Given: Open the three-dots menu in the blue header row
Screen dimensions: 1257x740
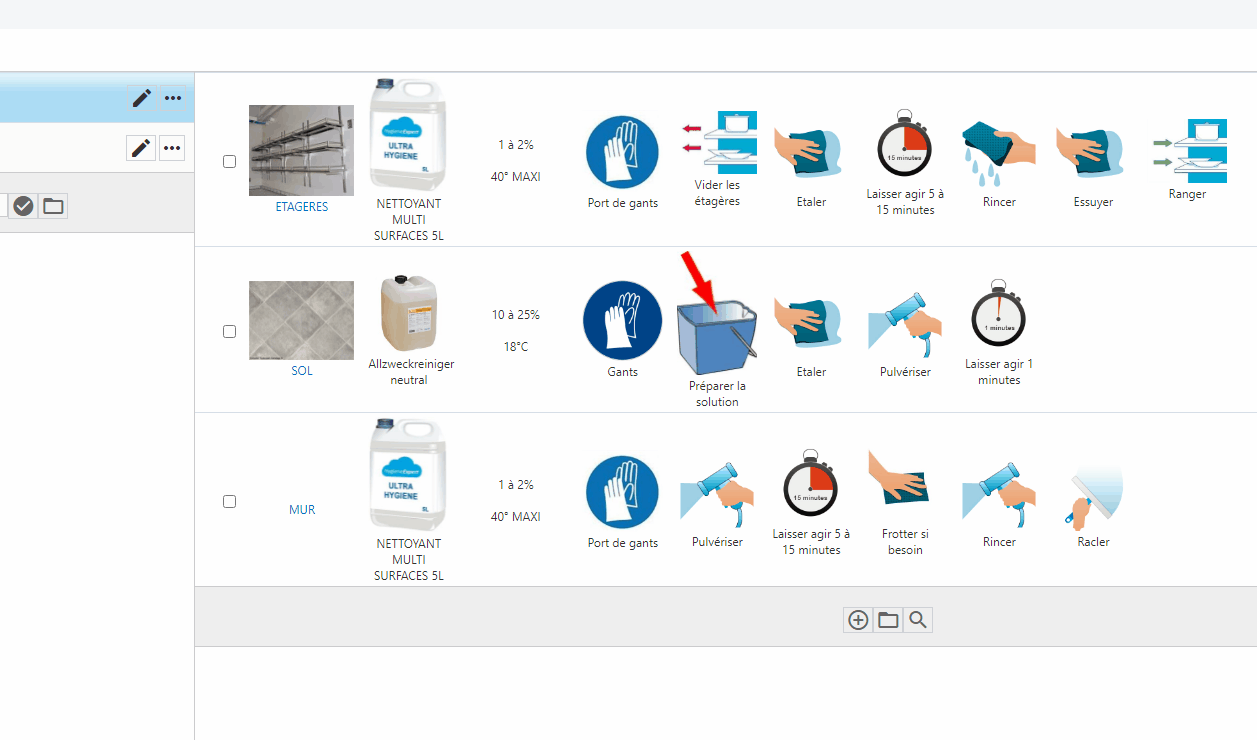Looking at the screenshot, I should tap(173, 98).
